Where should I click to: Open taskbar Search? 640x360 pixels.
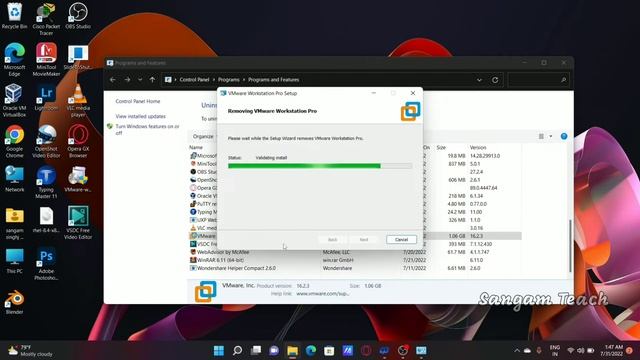238,350
